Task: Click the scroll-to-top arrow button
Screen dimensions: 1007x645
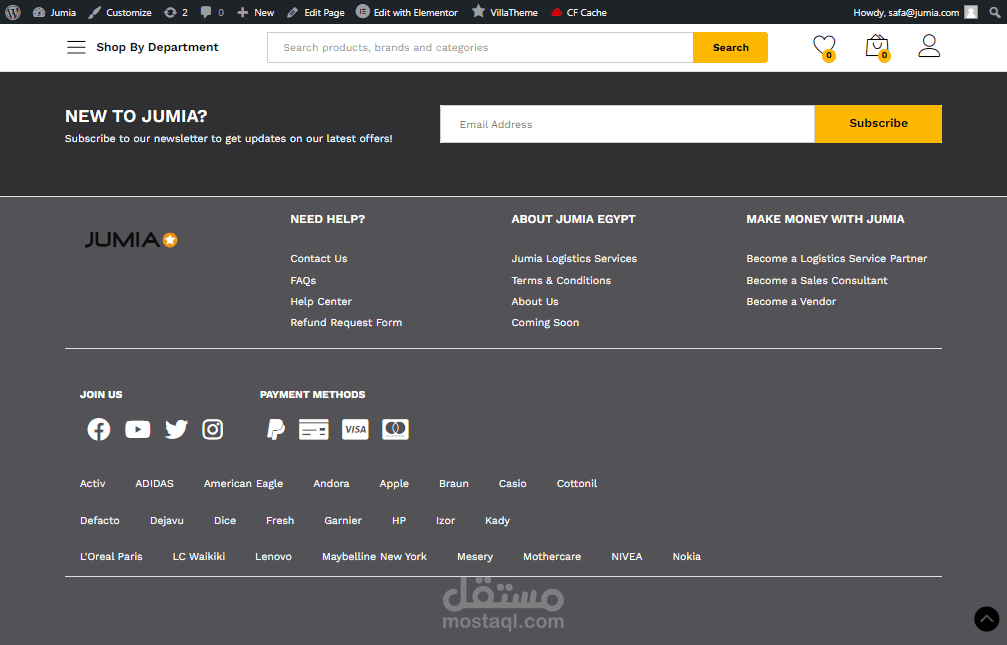Action: 986,619
